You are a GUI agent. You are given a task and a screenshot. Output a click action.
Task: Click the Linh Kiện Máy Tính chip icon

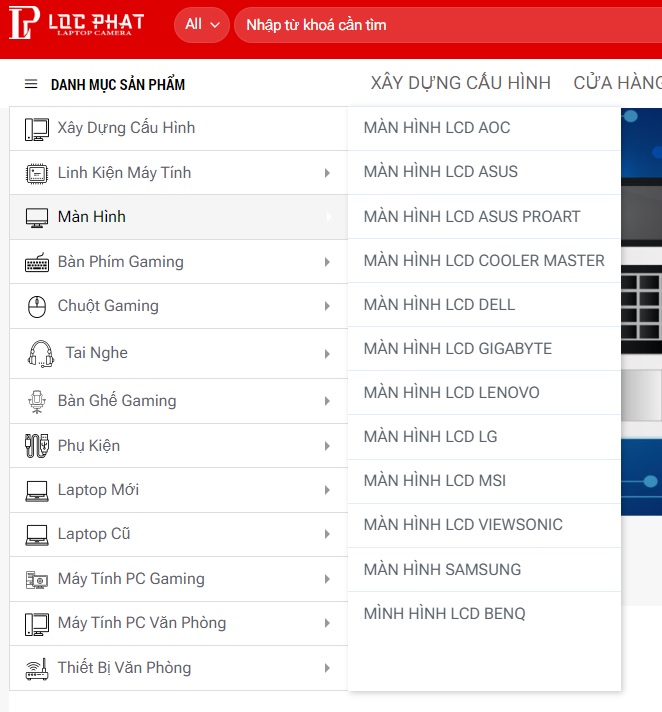37,173
